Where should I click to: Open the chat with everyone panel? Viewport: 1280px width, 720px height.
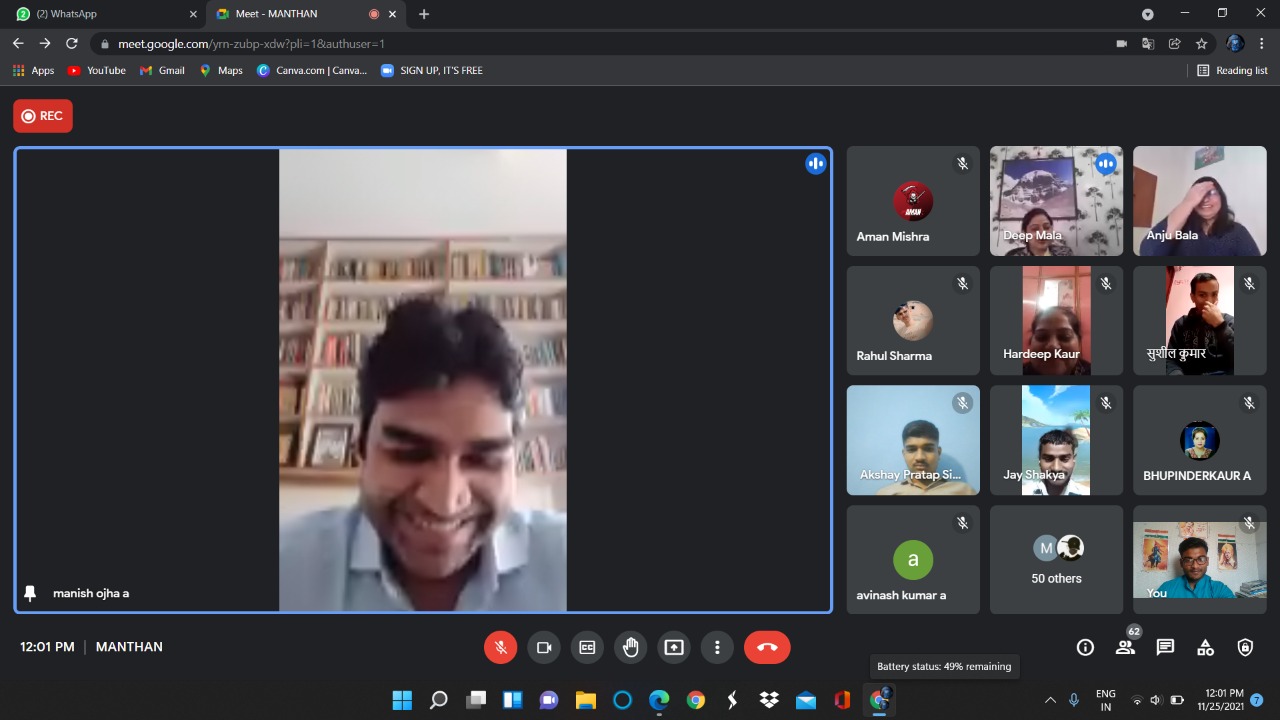pos(1165,647)
